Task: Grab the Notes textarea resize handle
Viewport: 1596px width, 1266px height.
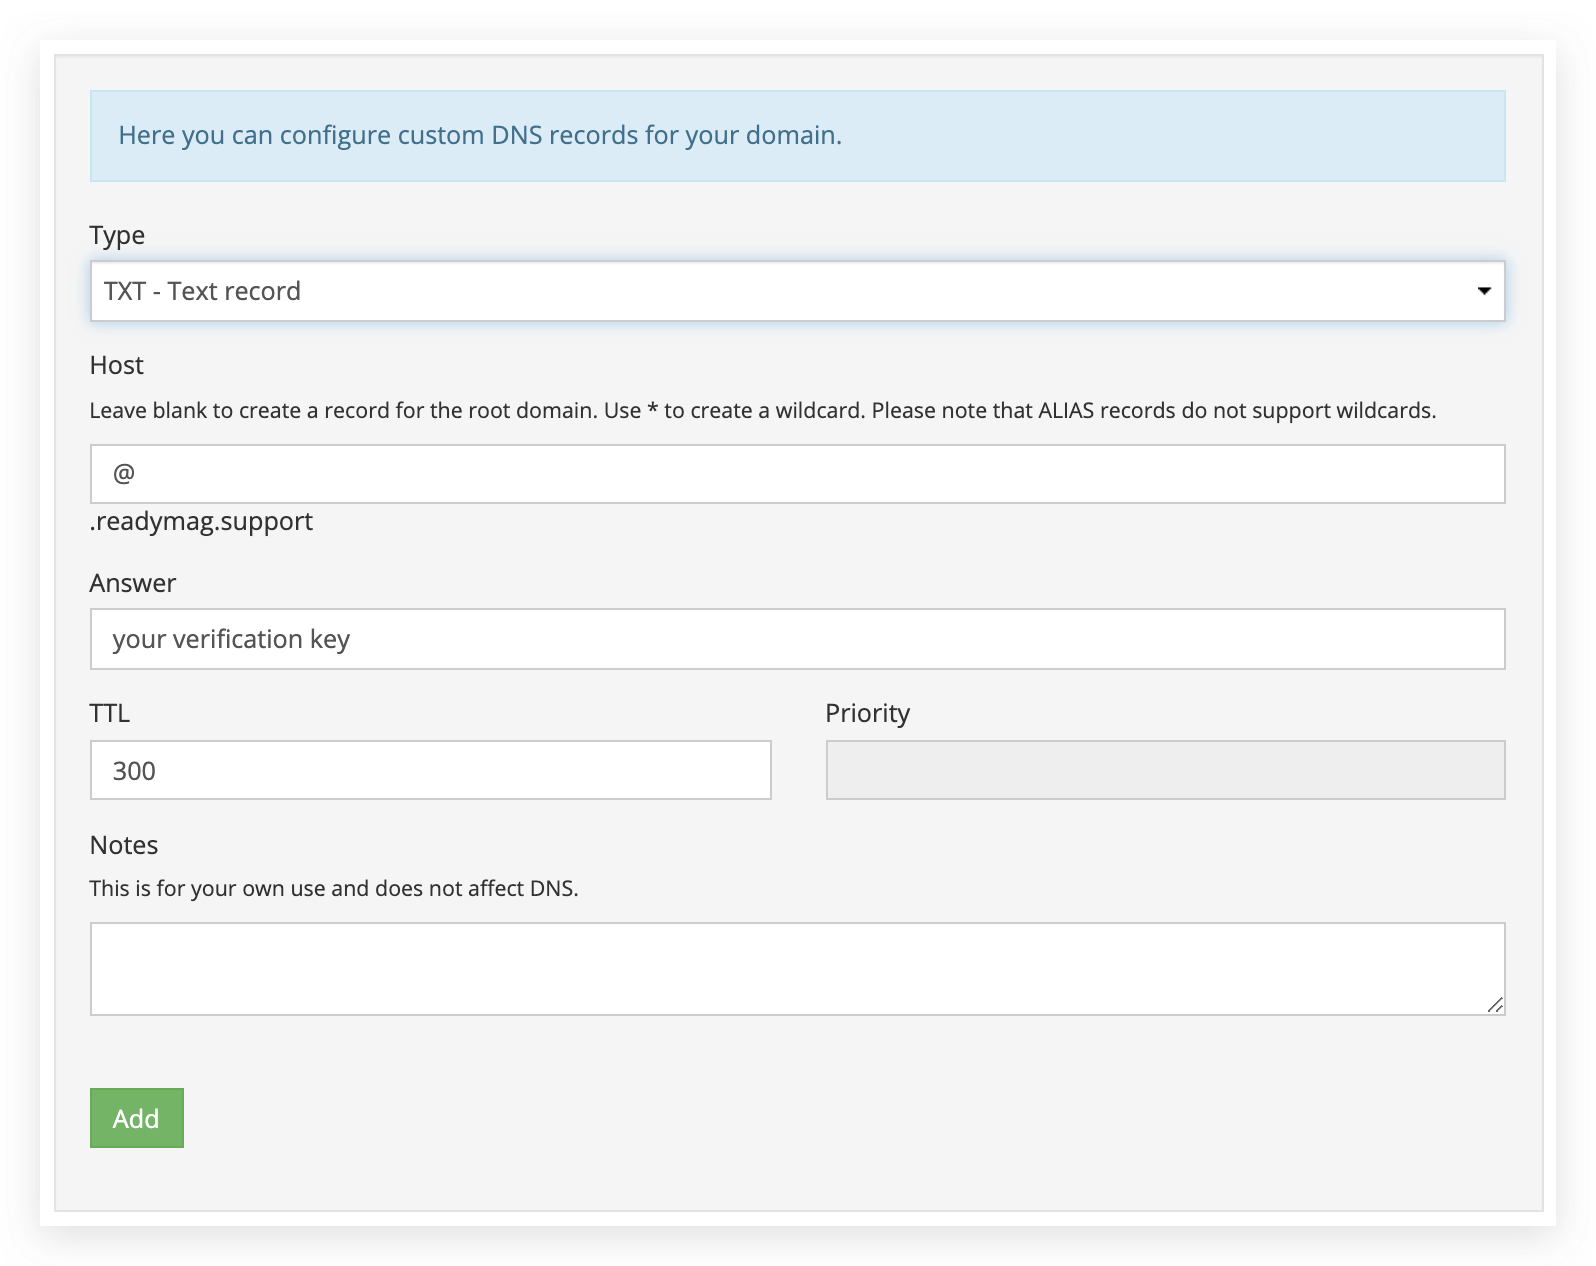Action: (1495, 1005)
